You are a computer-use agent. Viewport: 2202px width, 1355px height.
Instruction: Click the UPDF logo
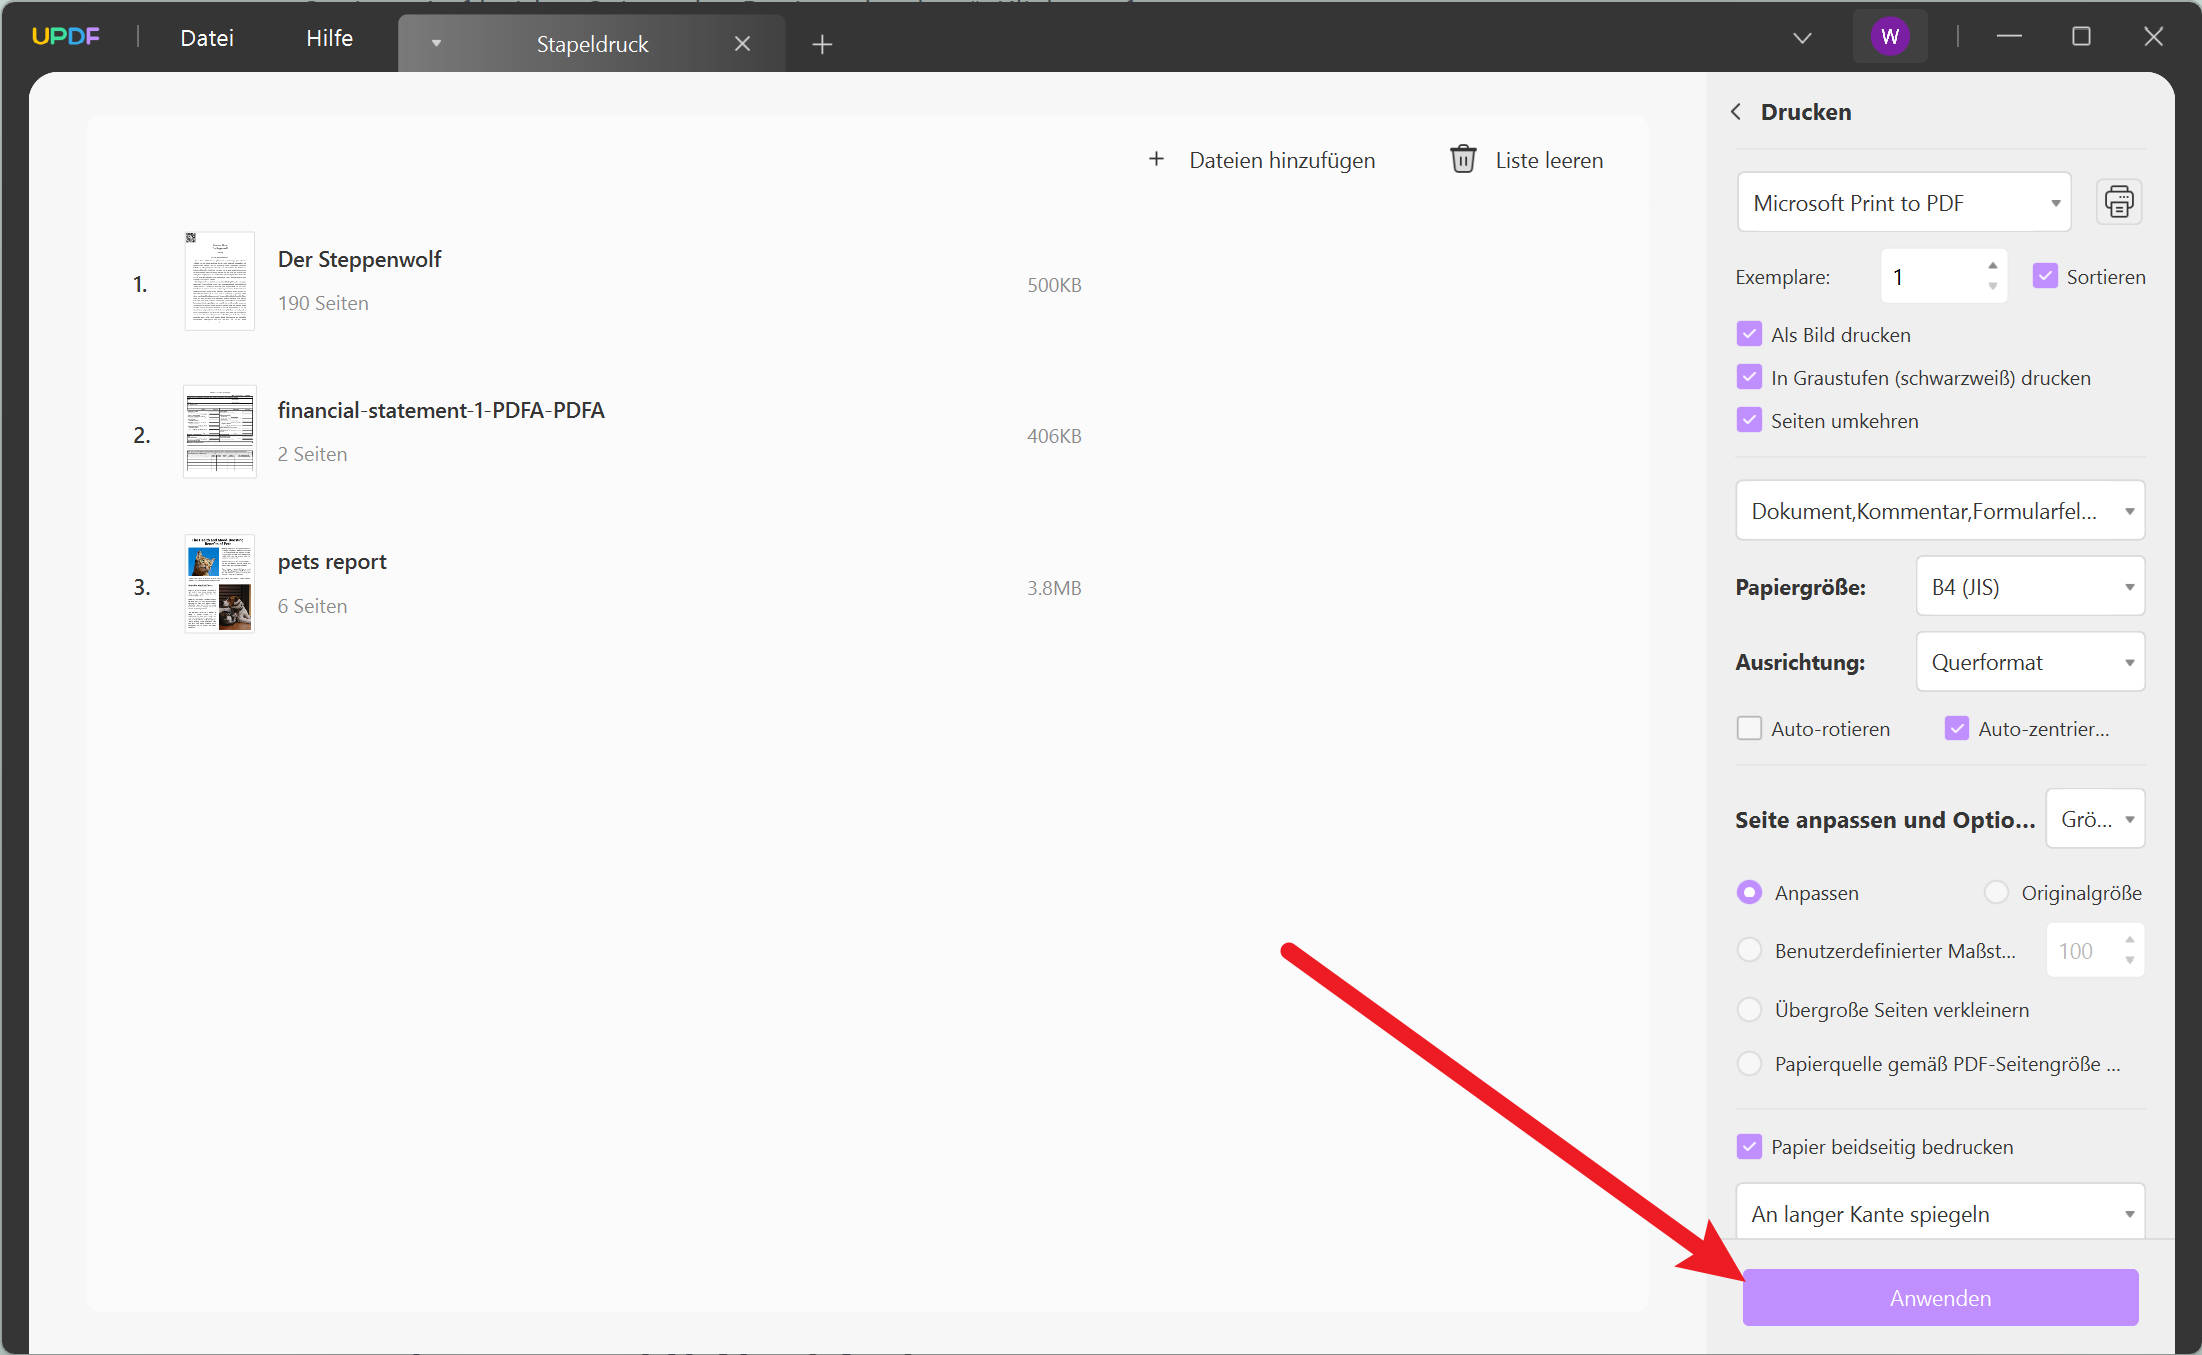click(x=66, y=37)
